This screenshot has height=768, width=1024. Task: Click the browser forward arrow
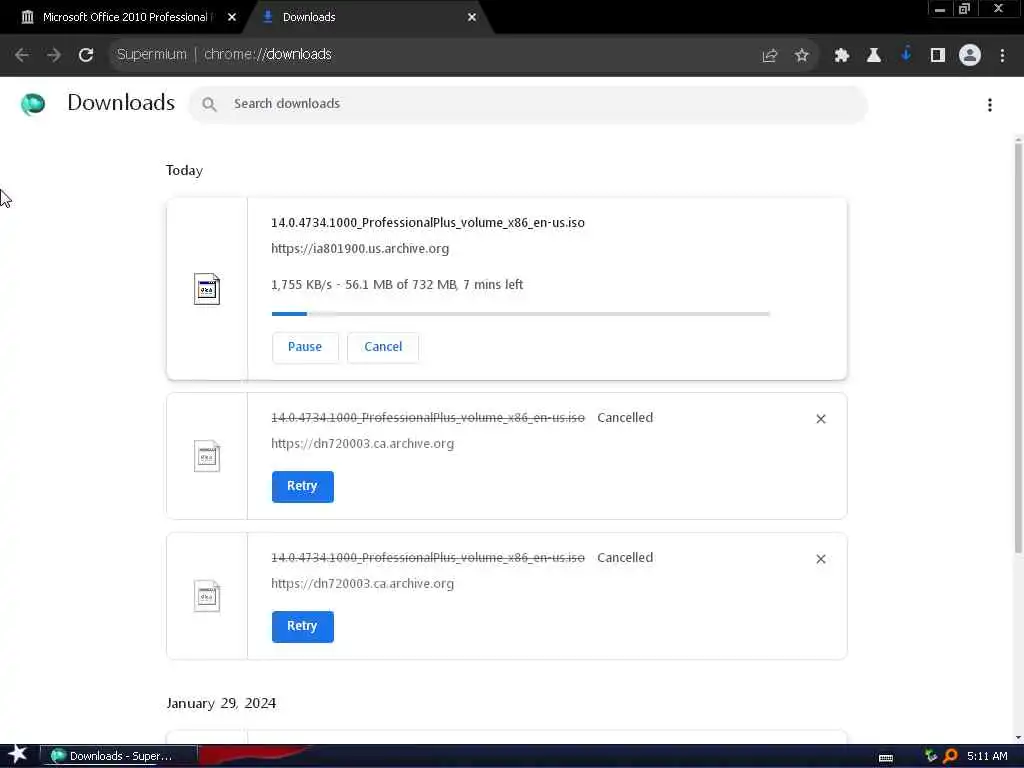click(x=54, y=55)
